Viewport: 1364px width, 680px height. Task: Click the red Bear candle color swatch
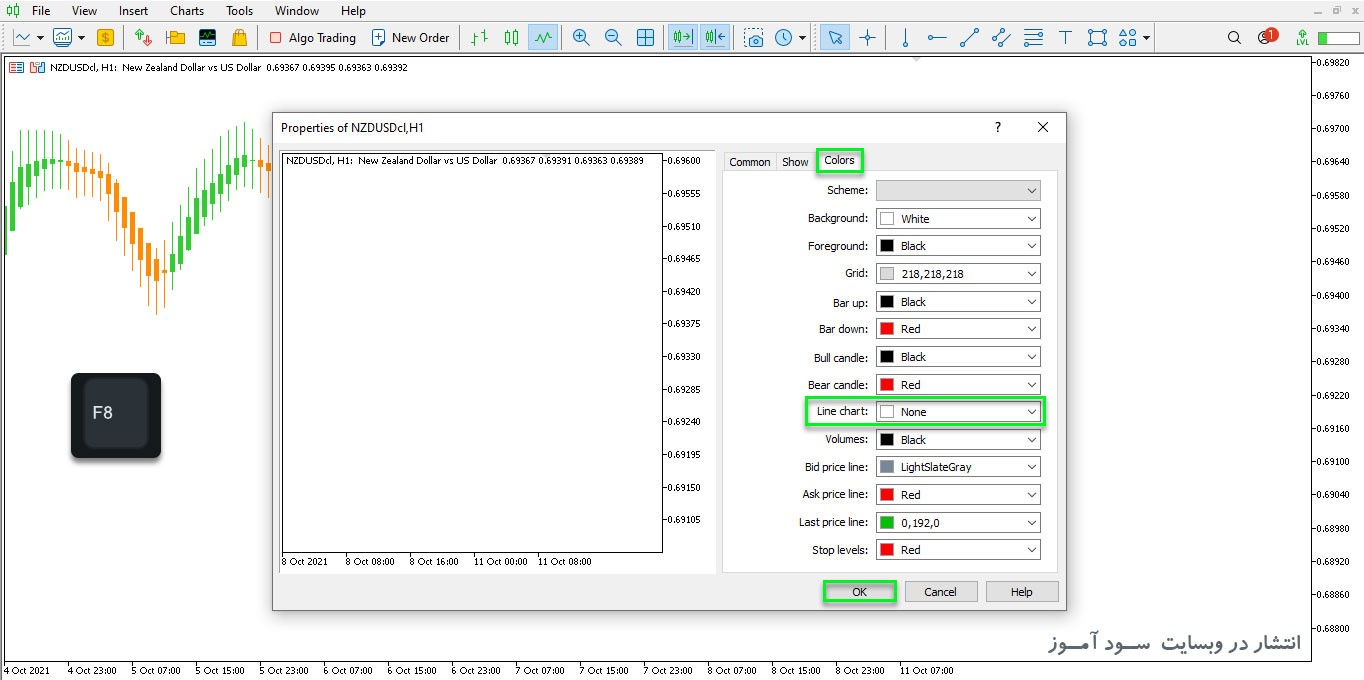point(887,385)
